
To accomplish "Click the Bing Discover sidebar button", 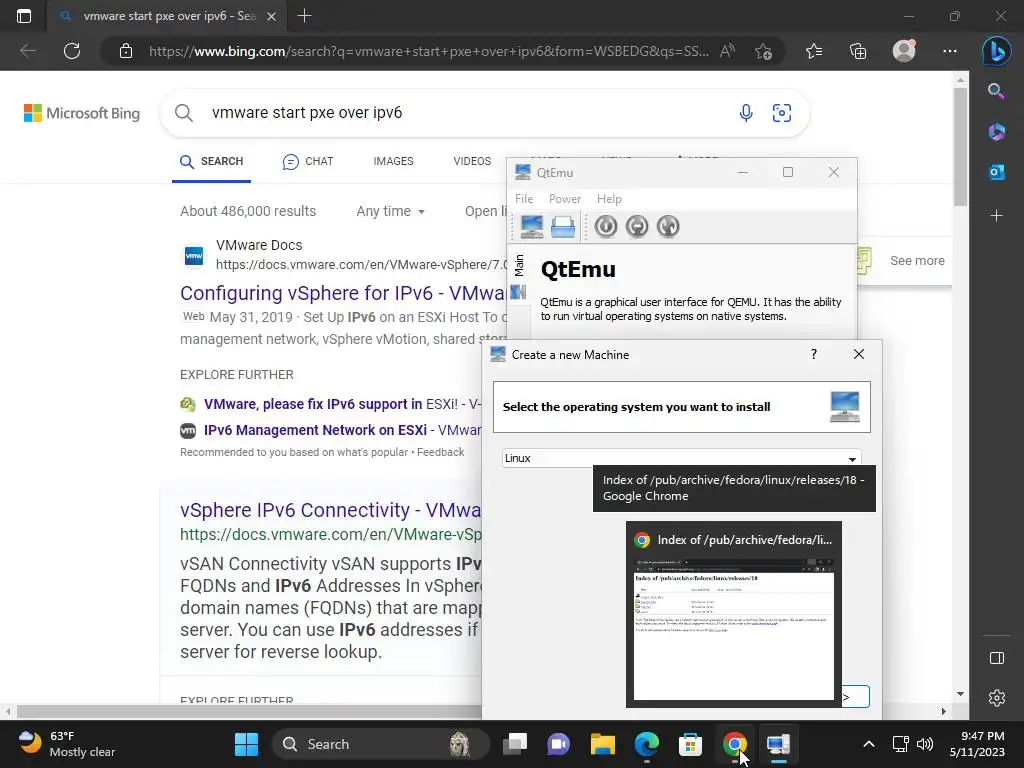I will click(996, 51).
